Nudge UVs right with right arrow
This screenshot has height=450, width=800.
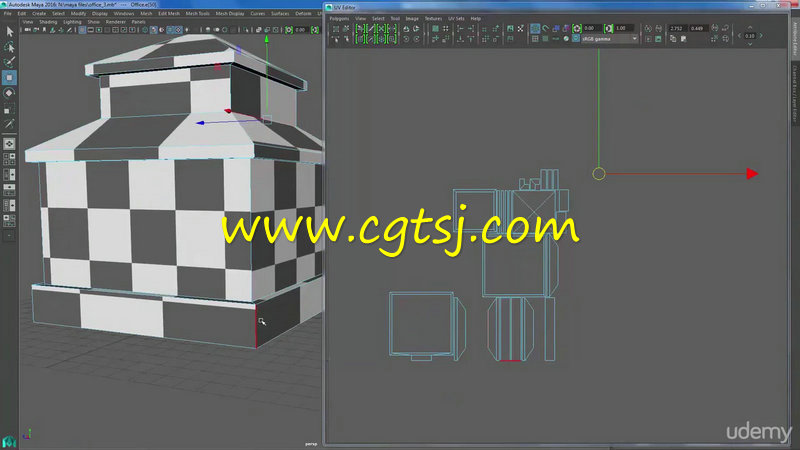761,36
